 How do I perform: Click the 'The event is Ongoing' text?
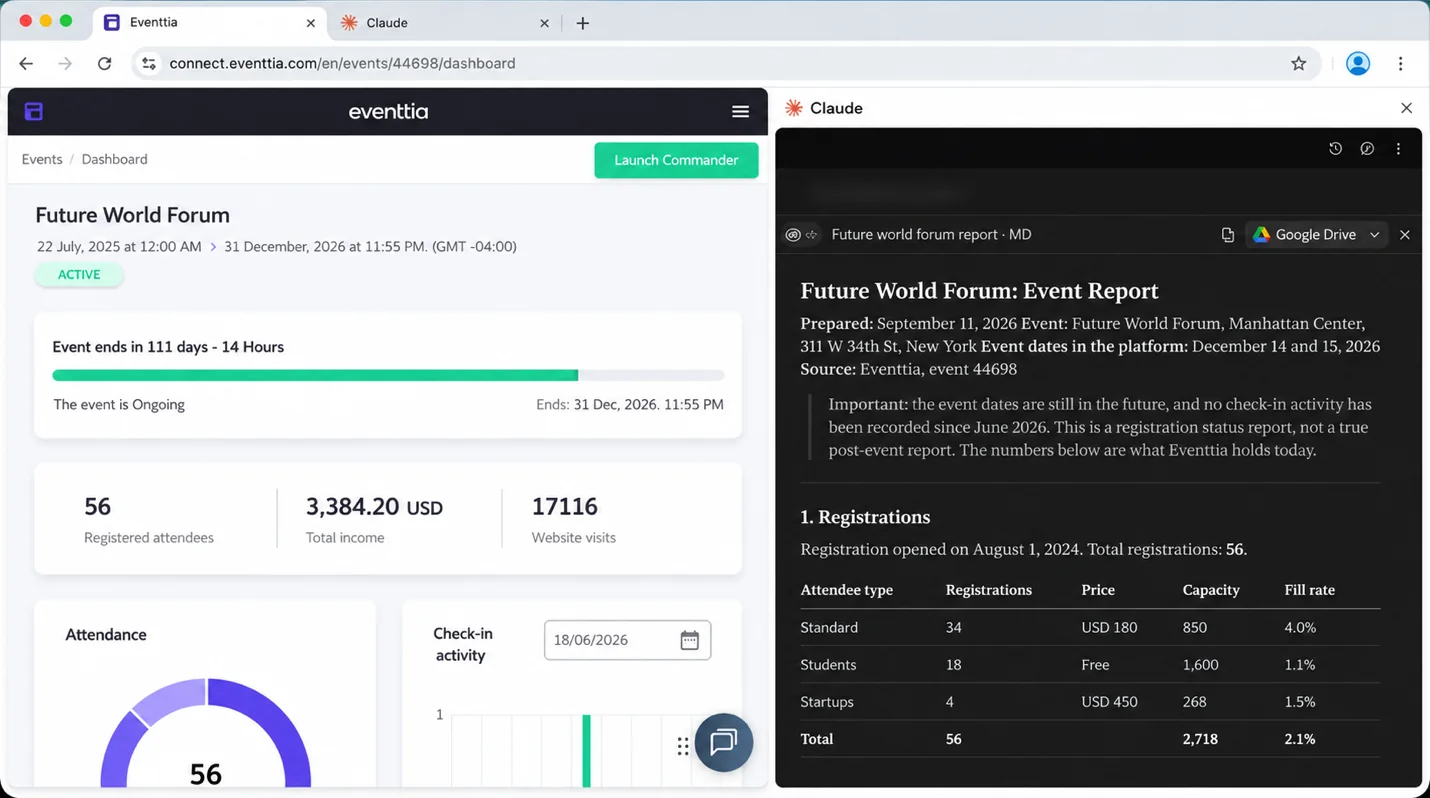[x=119, y=405]
